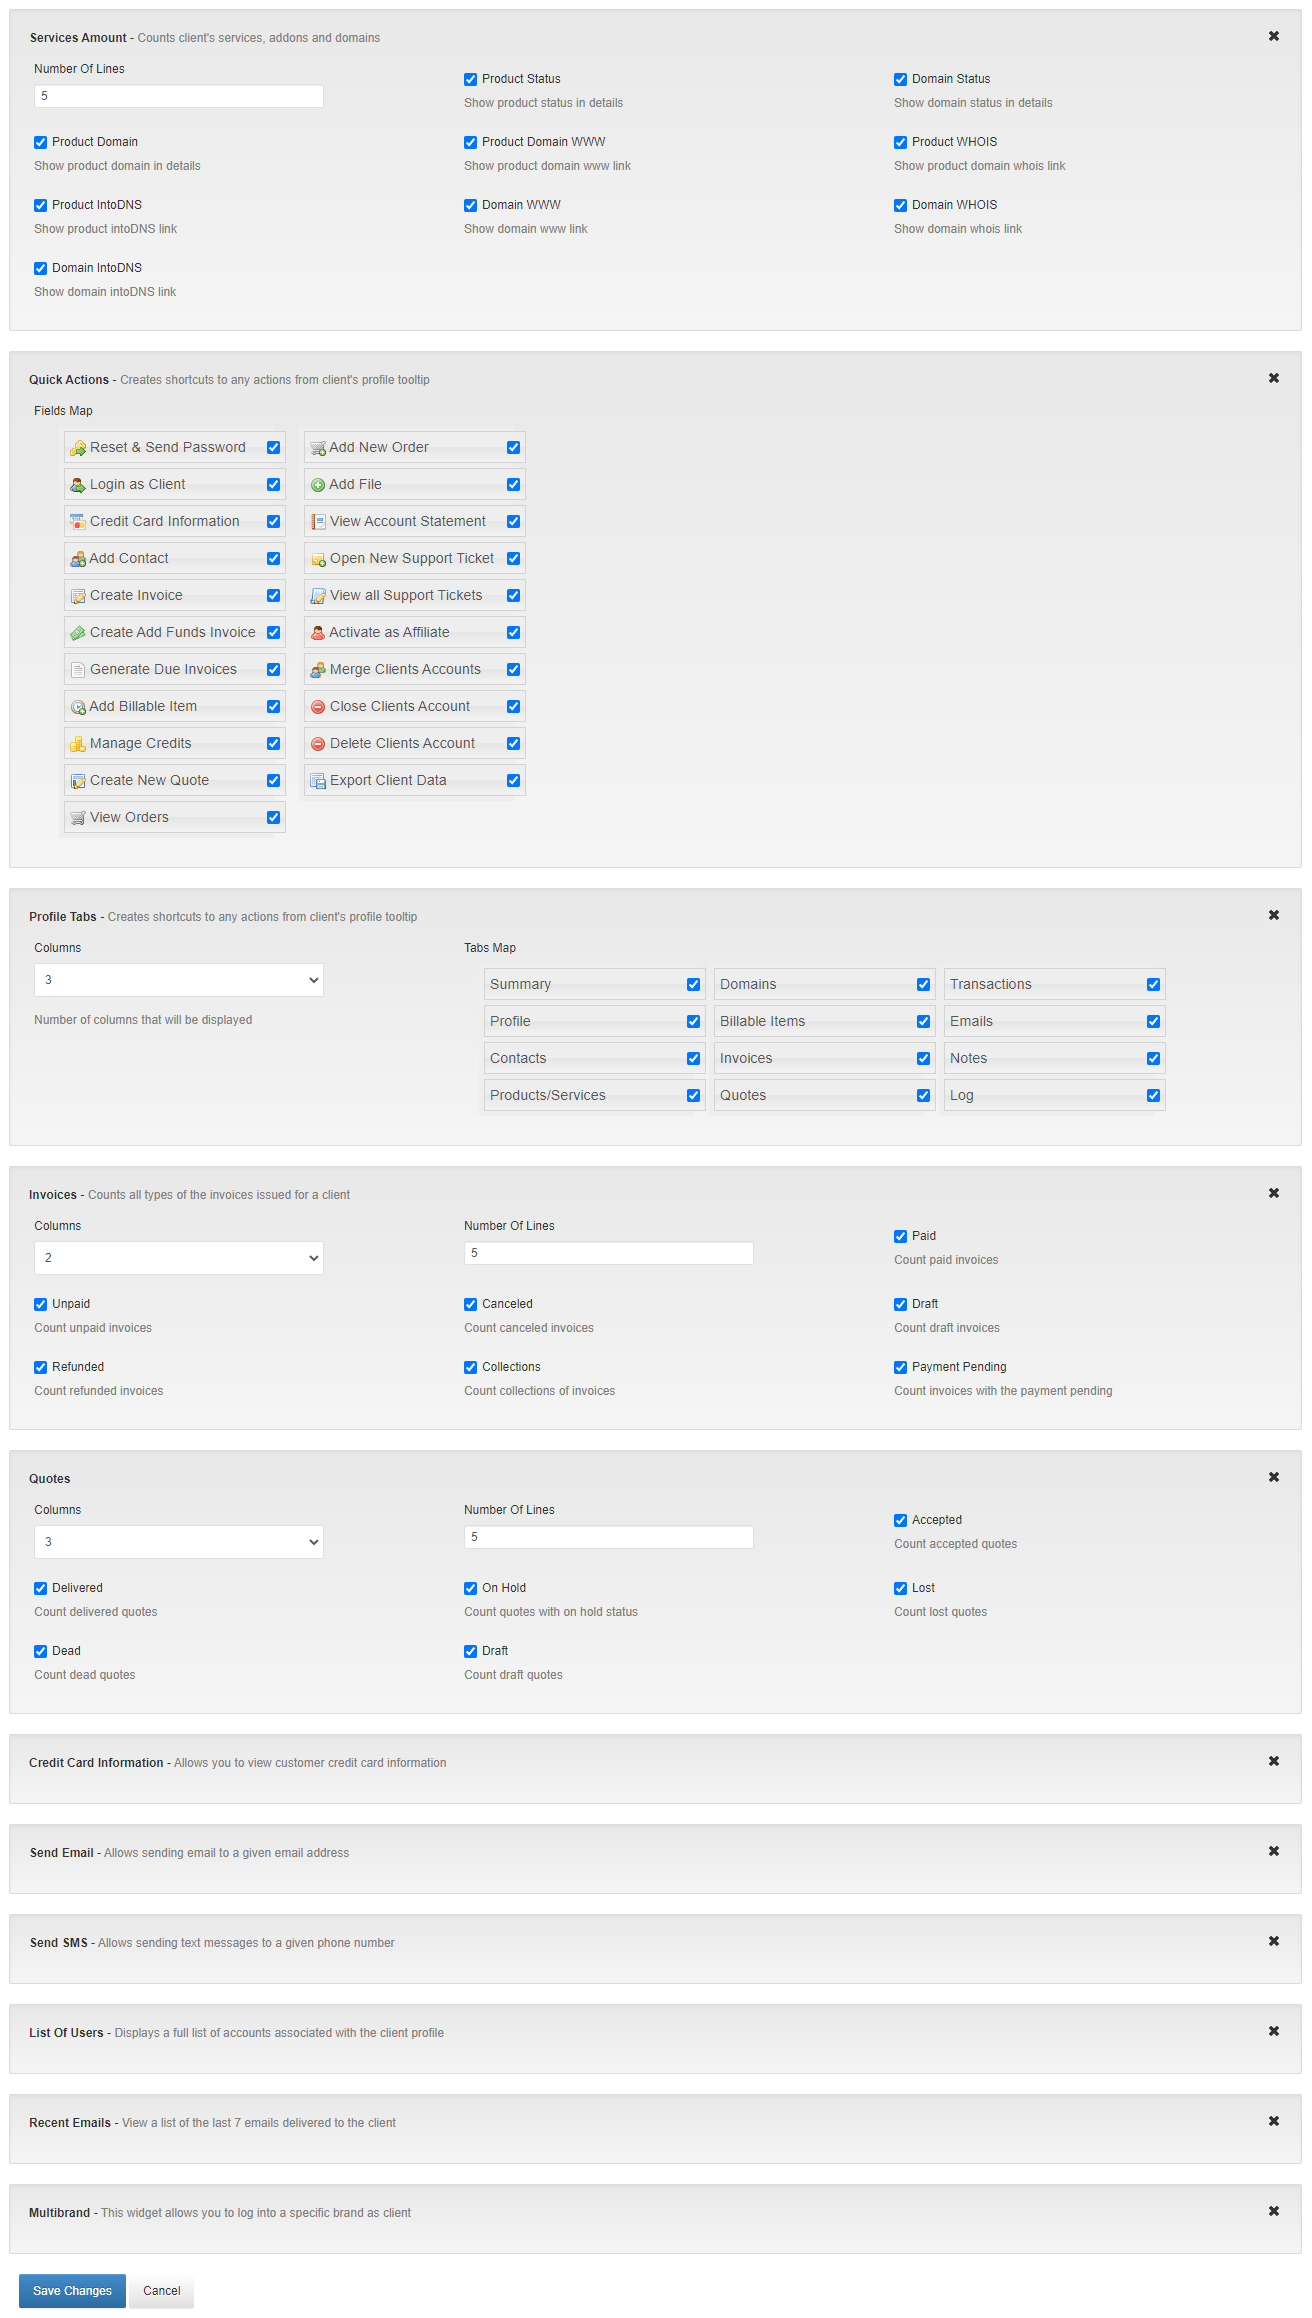Click the Add File green plus icon

click(x=317, y=485)
